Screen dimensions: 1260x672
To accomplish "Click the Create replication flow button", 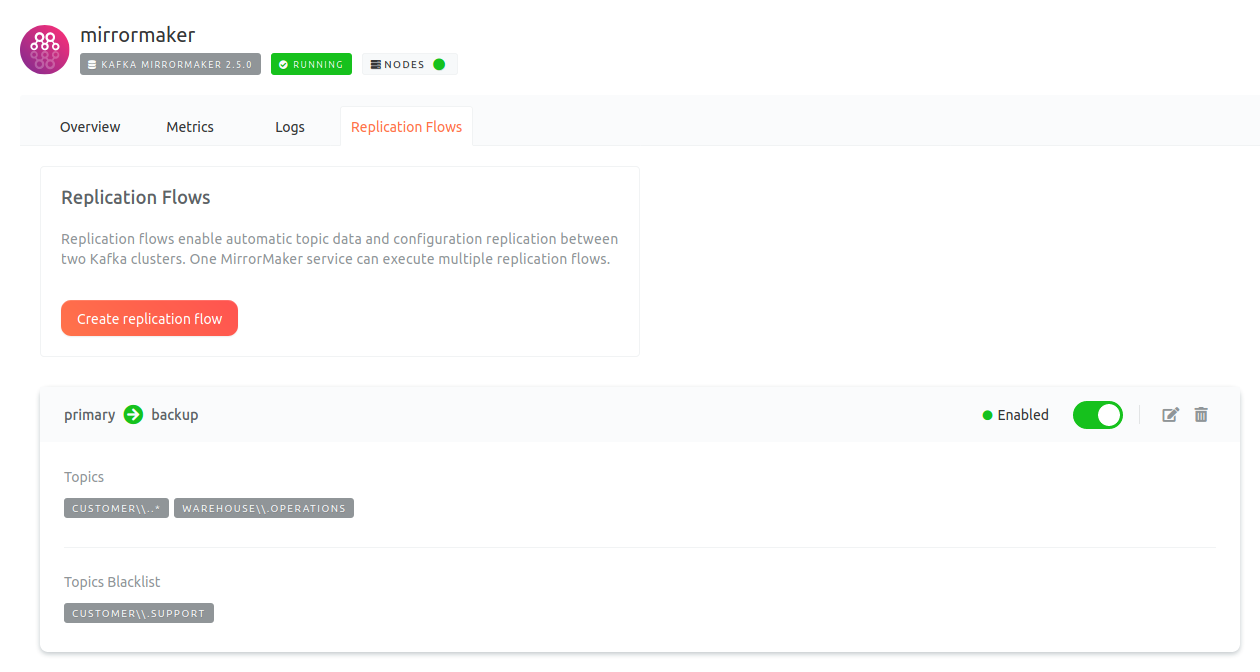I will coord(149,318).
